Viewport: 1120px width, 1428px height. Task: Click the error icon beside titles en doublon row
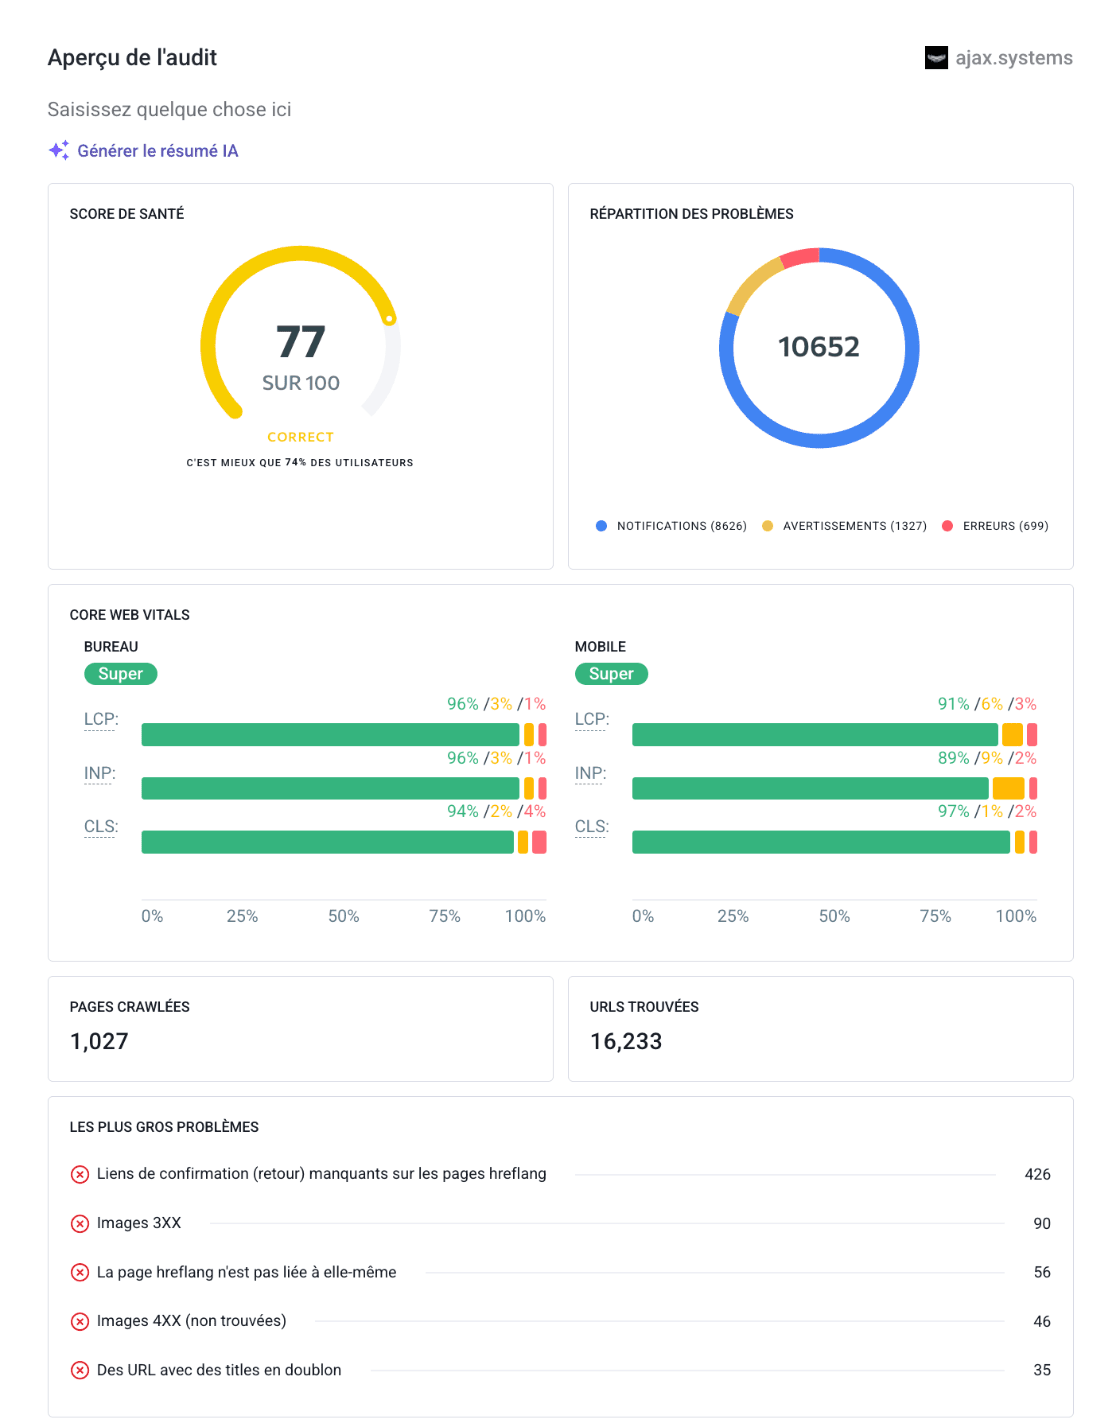pos(80,1370)
